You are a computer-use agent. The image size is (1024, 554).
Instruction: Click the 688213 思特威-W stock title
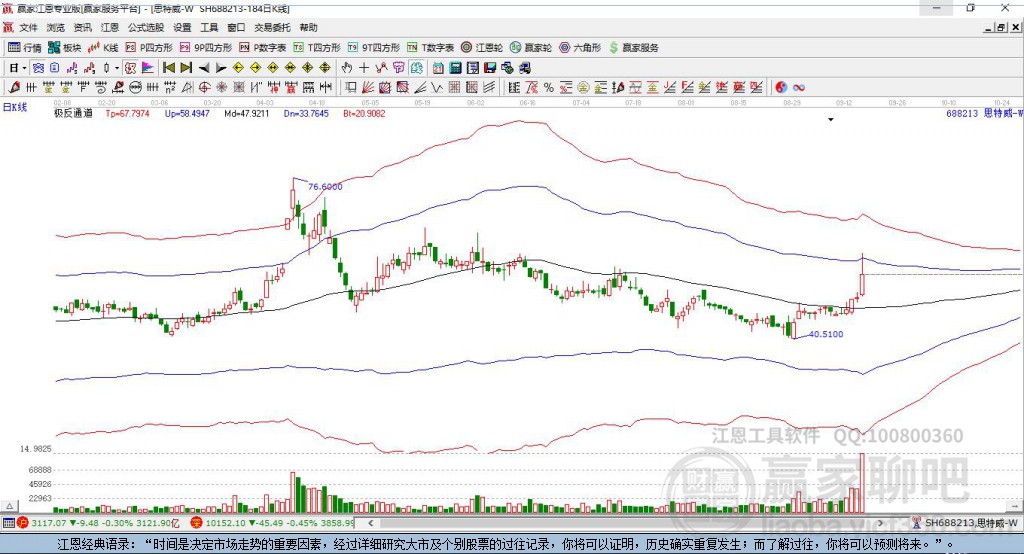(984, 113)
